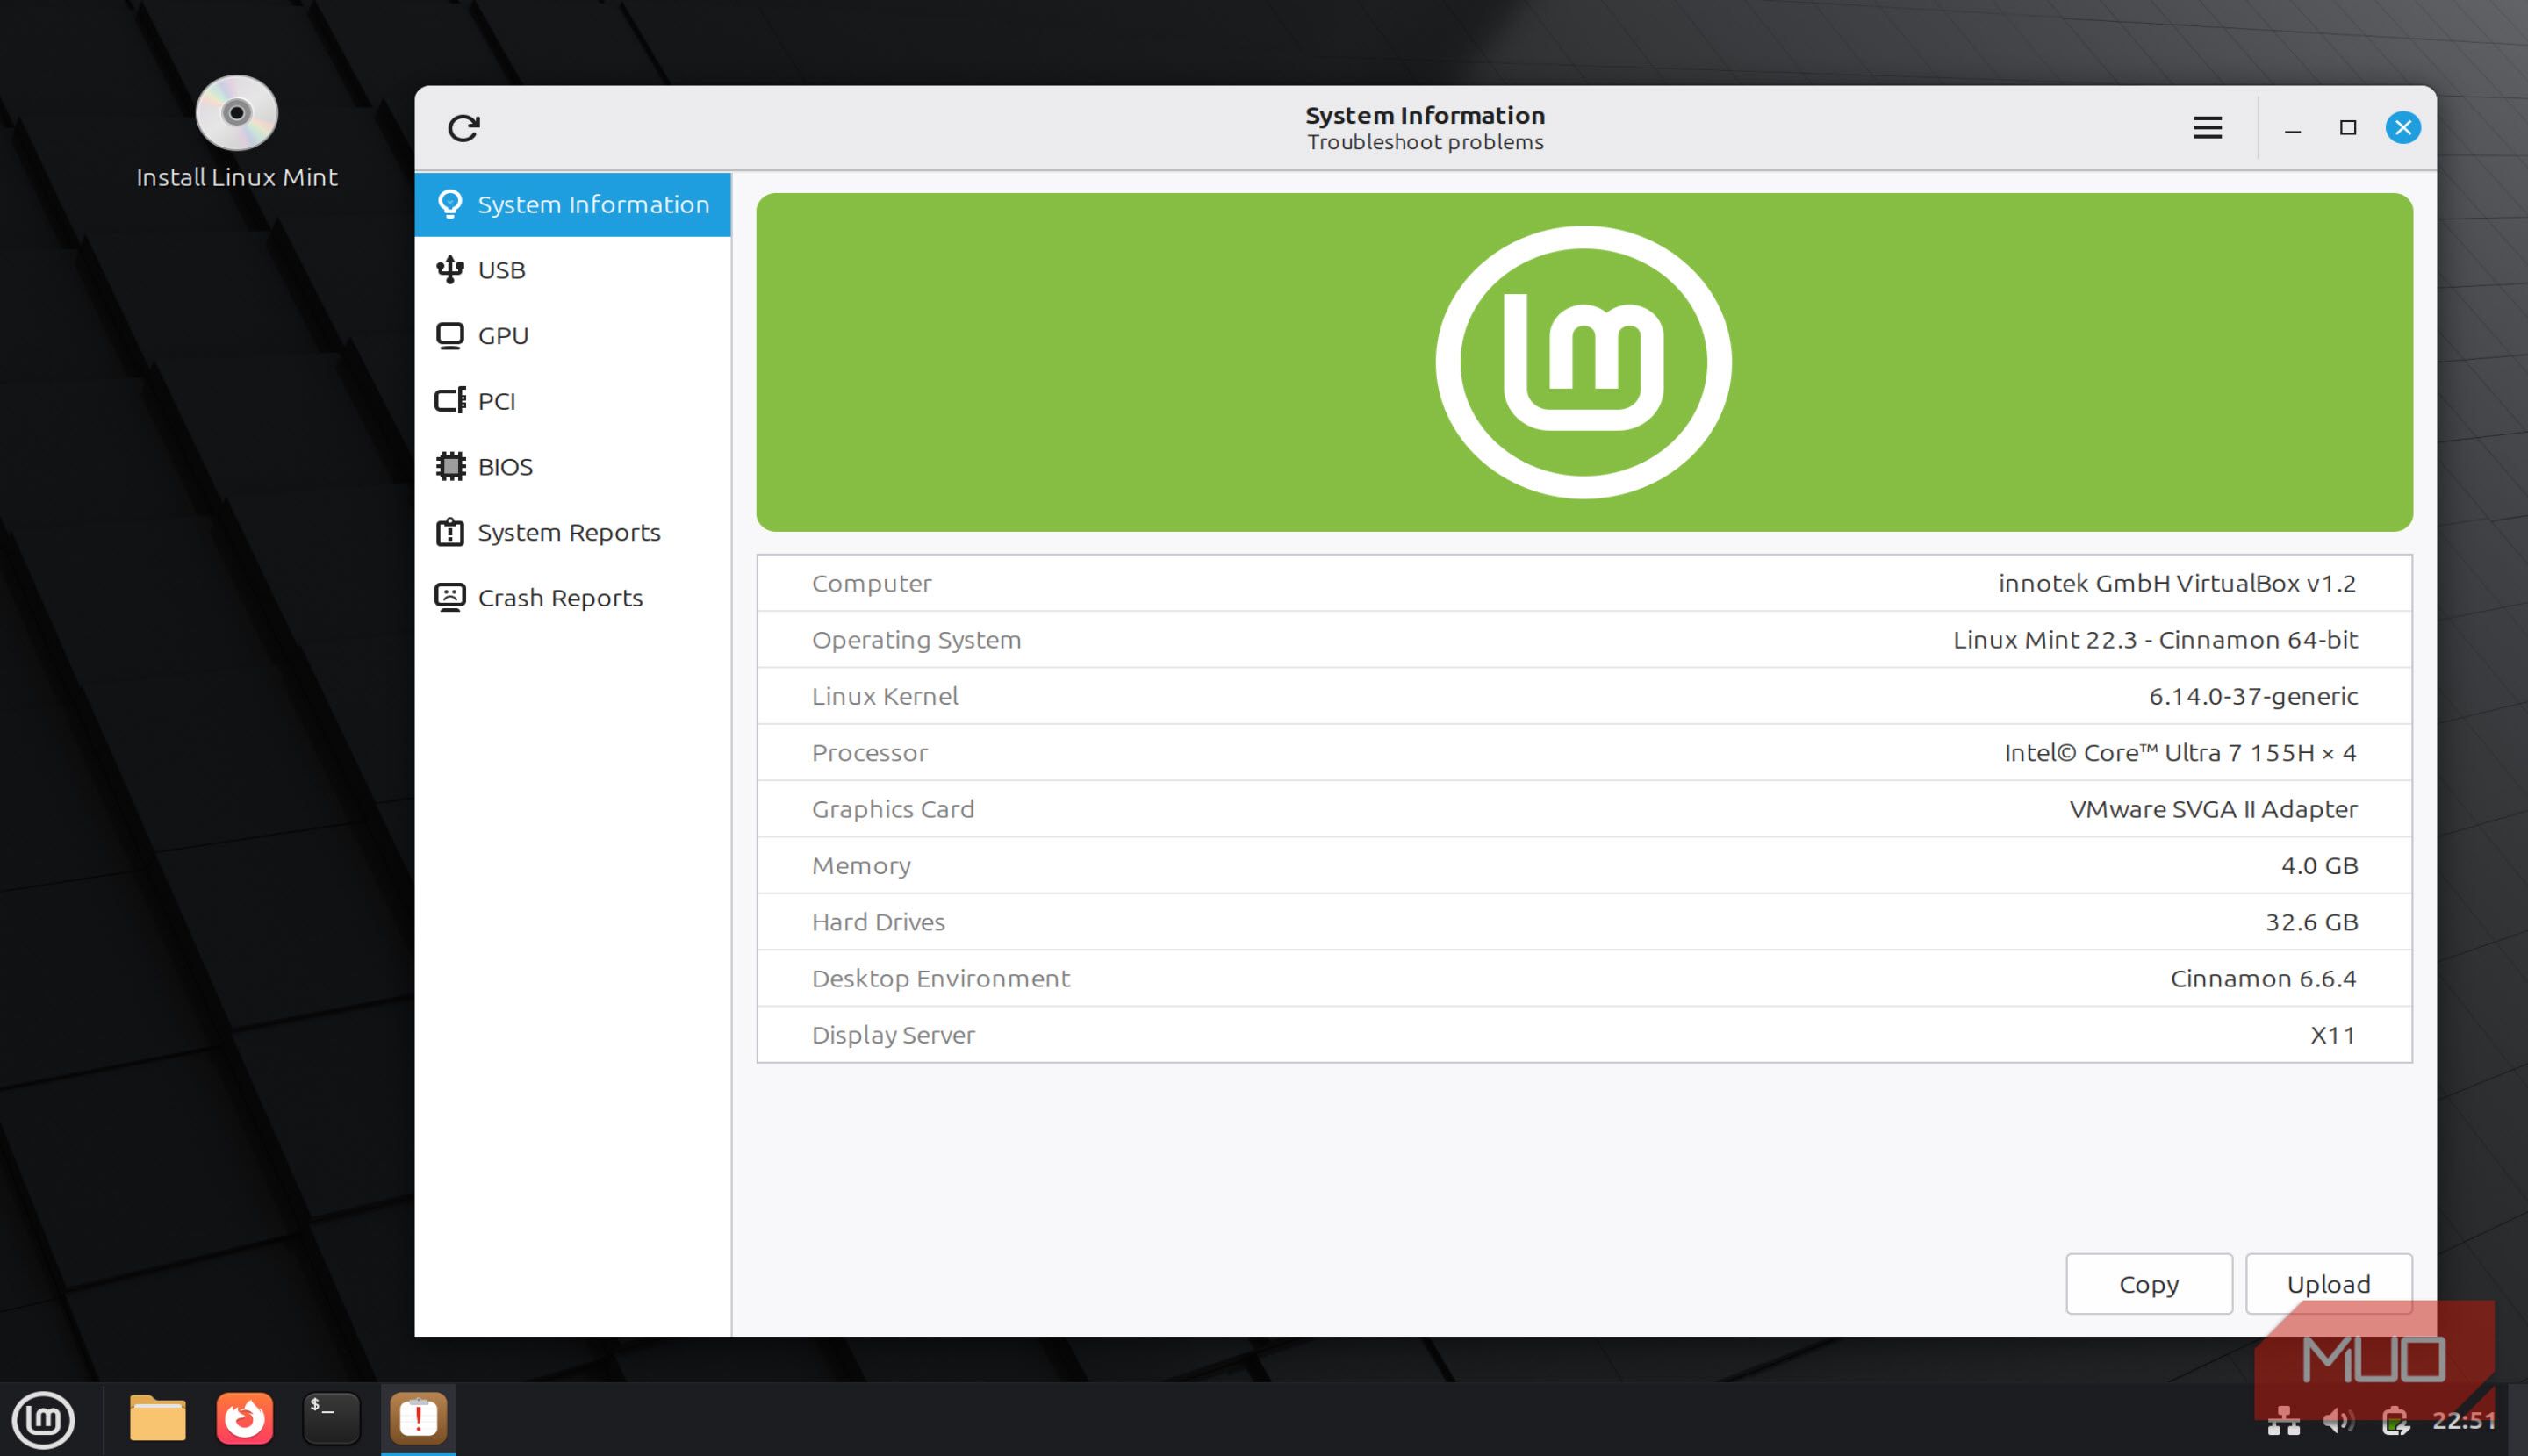Show the BIOS information page
This screenshot has height=1456, width=2528.
[573, 466]
